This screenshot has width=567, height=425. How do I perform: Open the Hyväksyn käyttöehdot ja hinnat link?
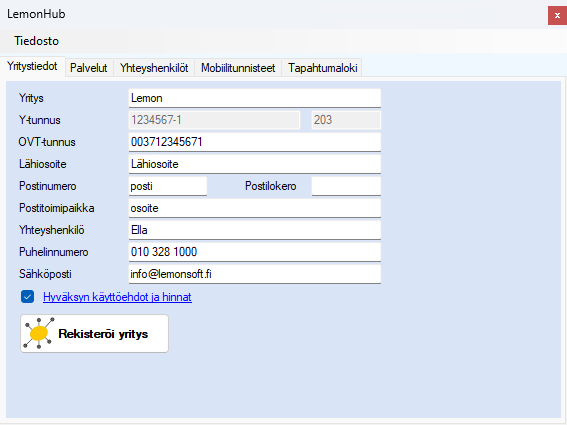pos(117,297)
